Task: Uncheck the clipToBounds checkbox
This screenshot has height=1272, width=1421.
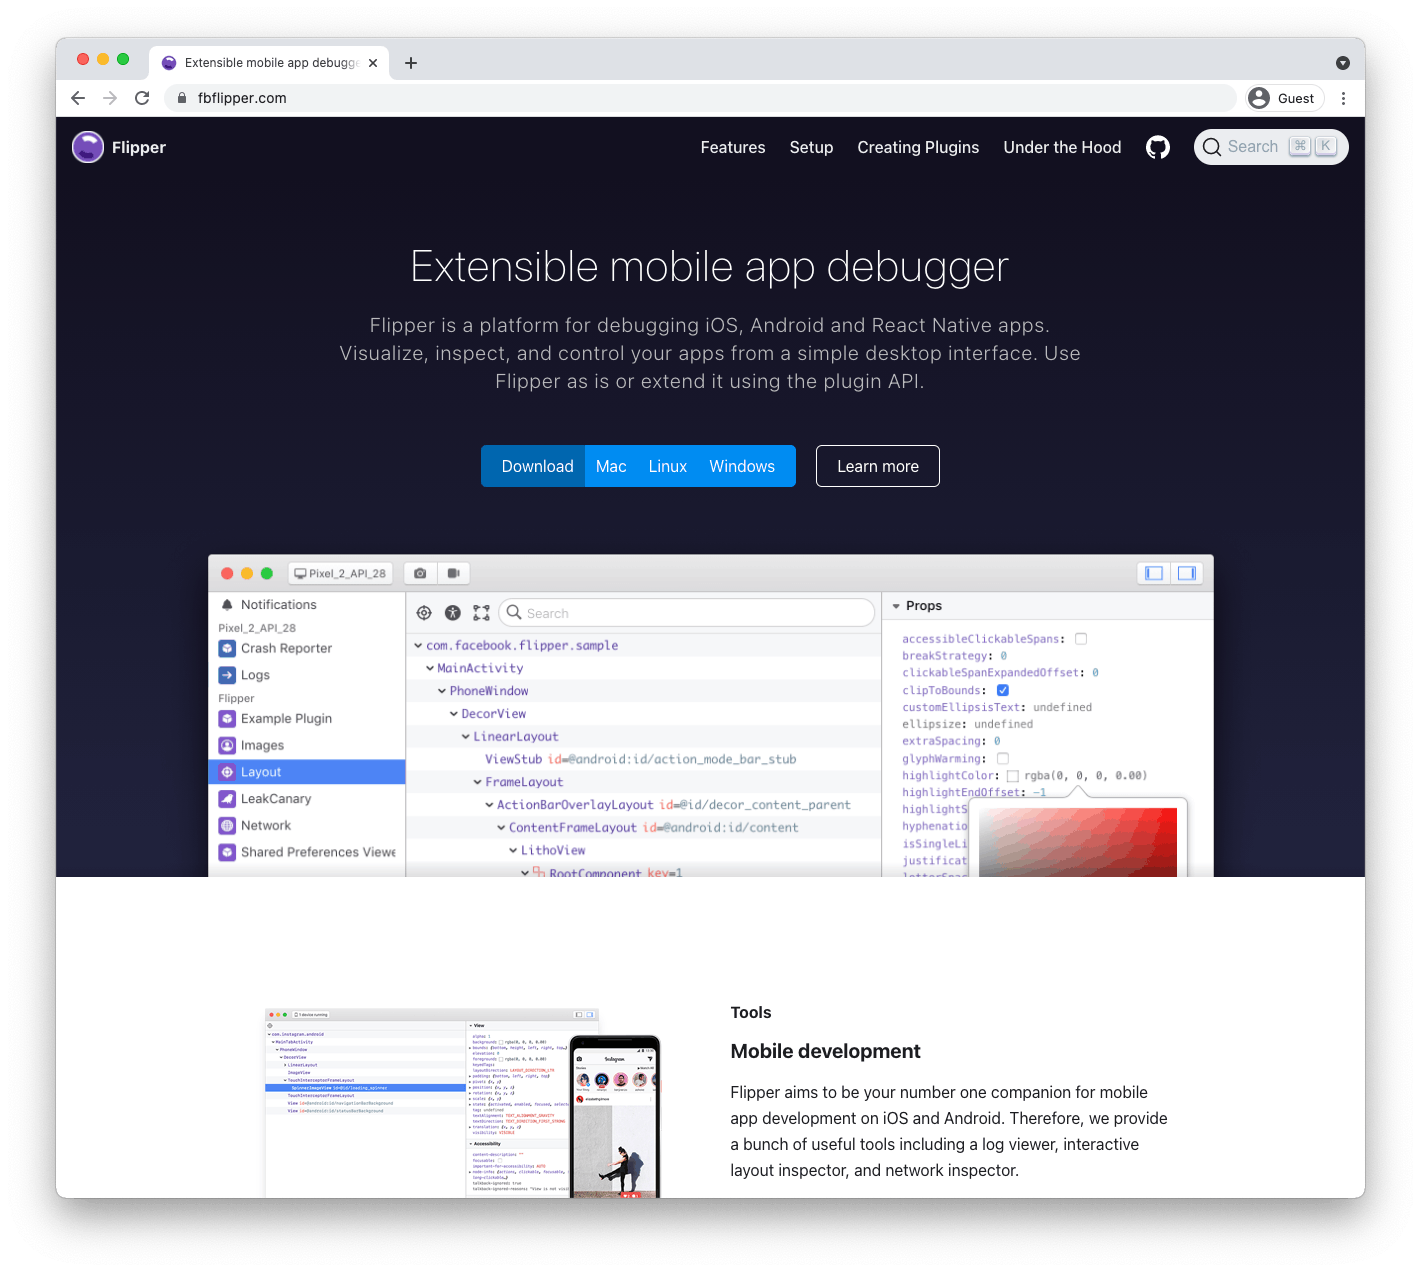Action: 1003,690
